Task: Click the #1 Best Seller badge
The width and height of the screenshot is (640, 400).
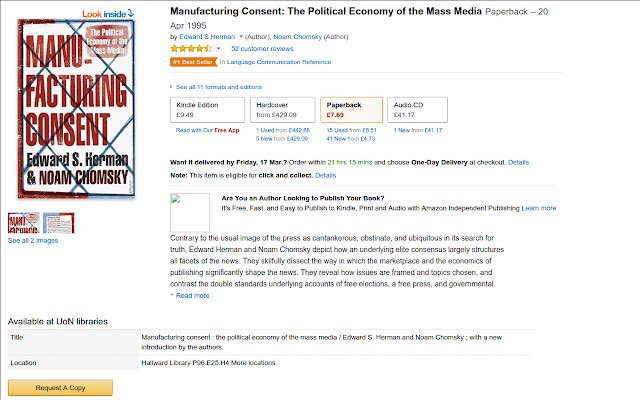Action: tap(193, 62)
